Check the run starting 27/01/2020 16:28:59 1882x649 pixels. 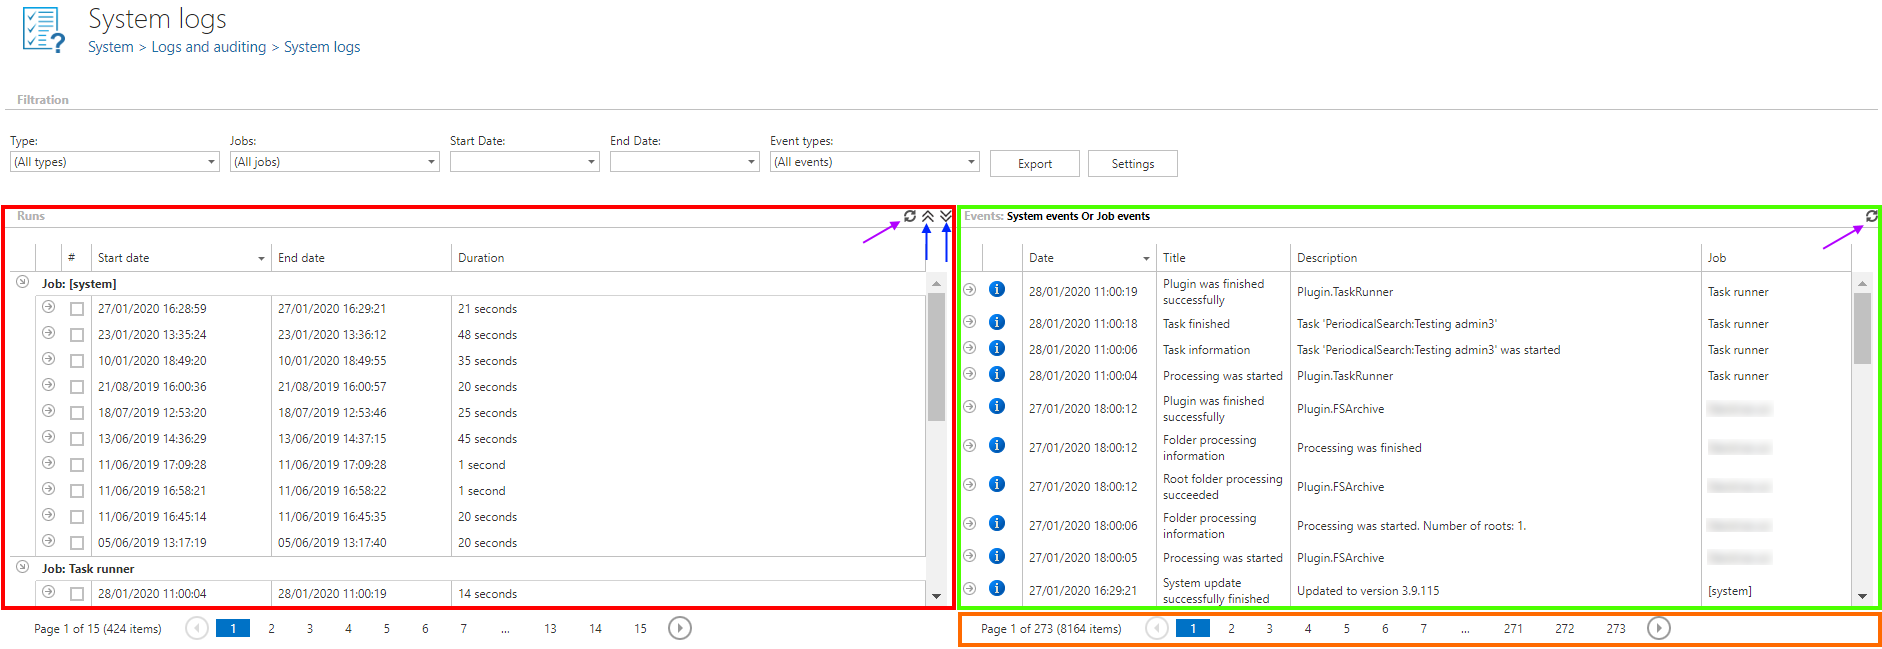pos(77,309)
